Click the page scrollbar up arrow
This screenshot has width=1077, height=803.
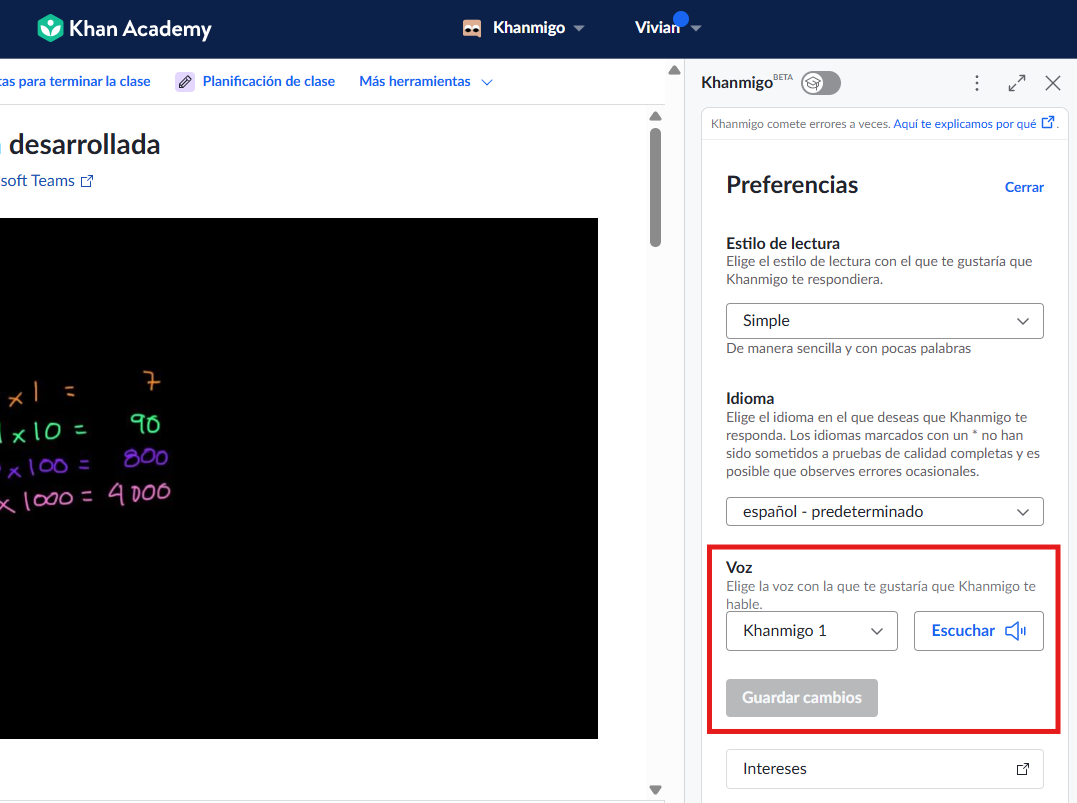[x=674, y=70]
